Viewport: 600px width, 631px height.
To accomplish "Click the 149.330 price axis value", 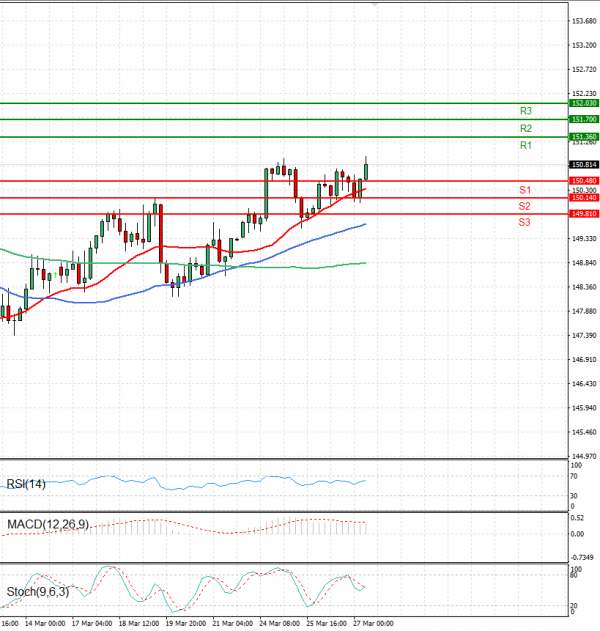I will click(584, 239).
